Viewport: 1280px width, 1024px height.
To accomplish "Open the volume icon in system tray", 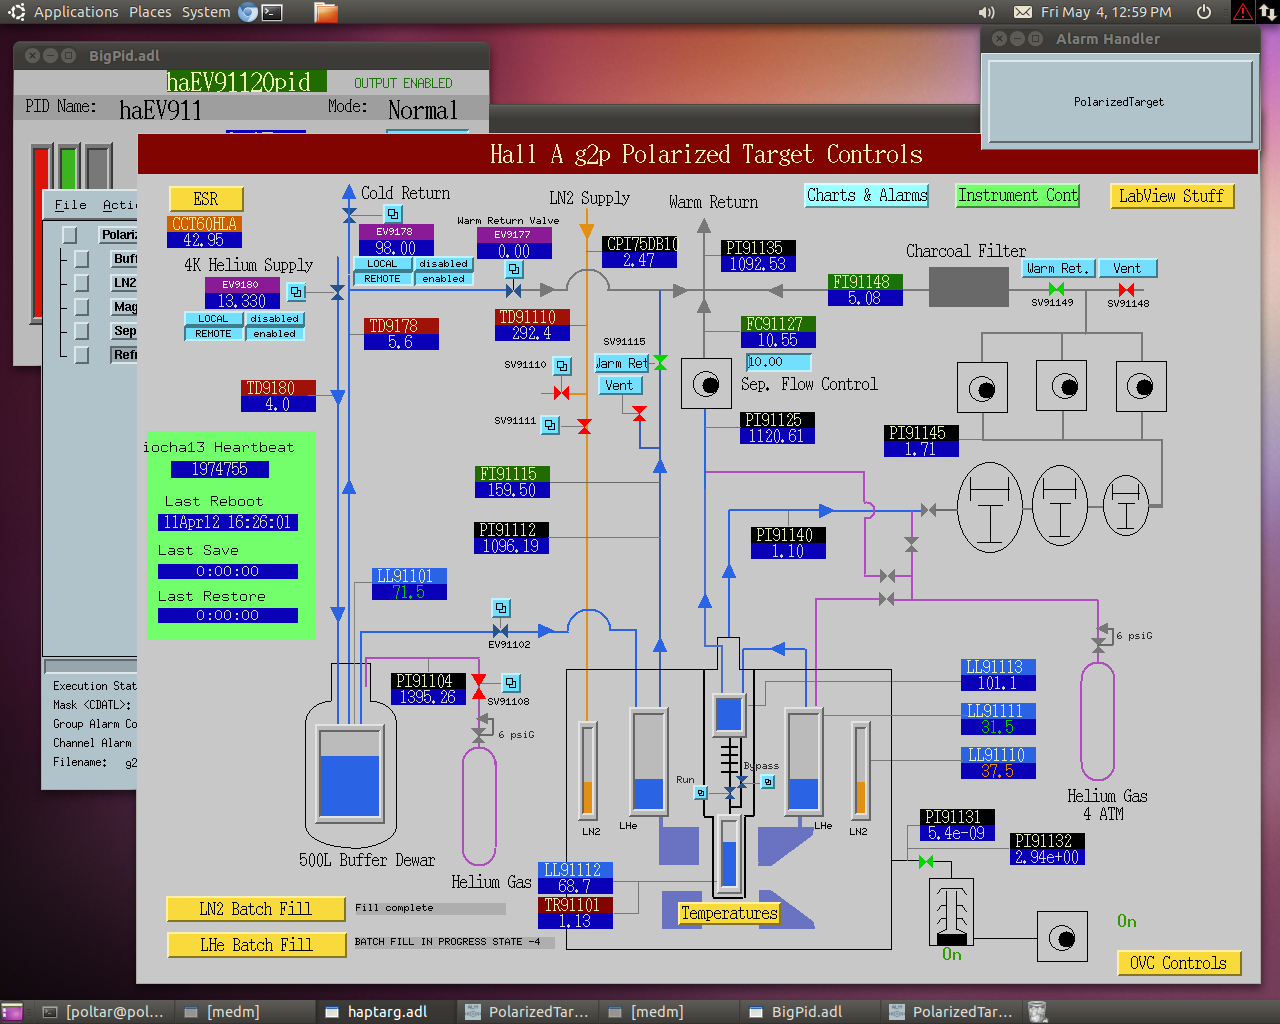I will pyautogui.click(x=987, y=12).
